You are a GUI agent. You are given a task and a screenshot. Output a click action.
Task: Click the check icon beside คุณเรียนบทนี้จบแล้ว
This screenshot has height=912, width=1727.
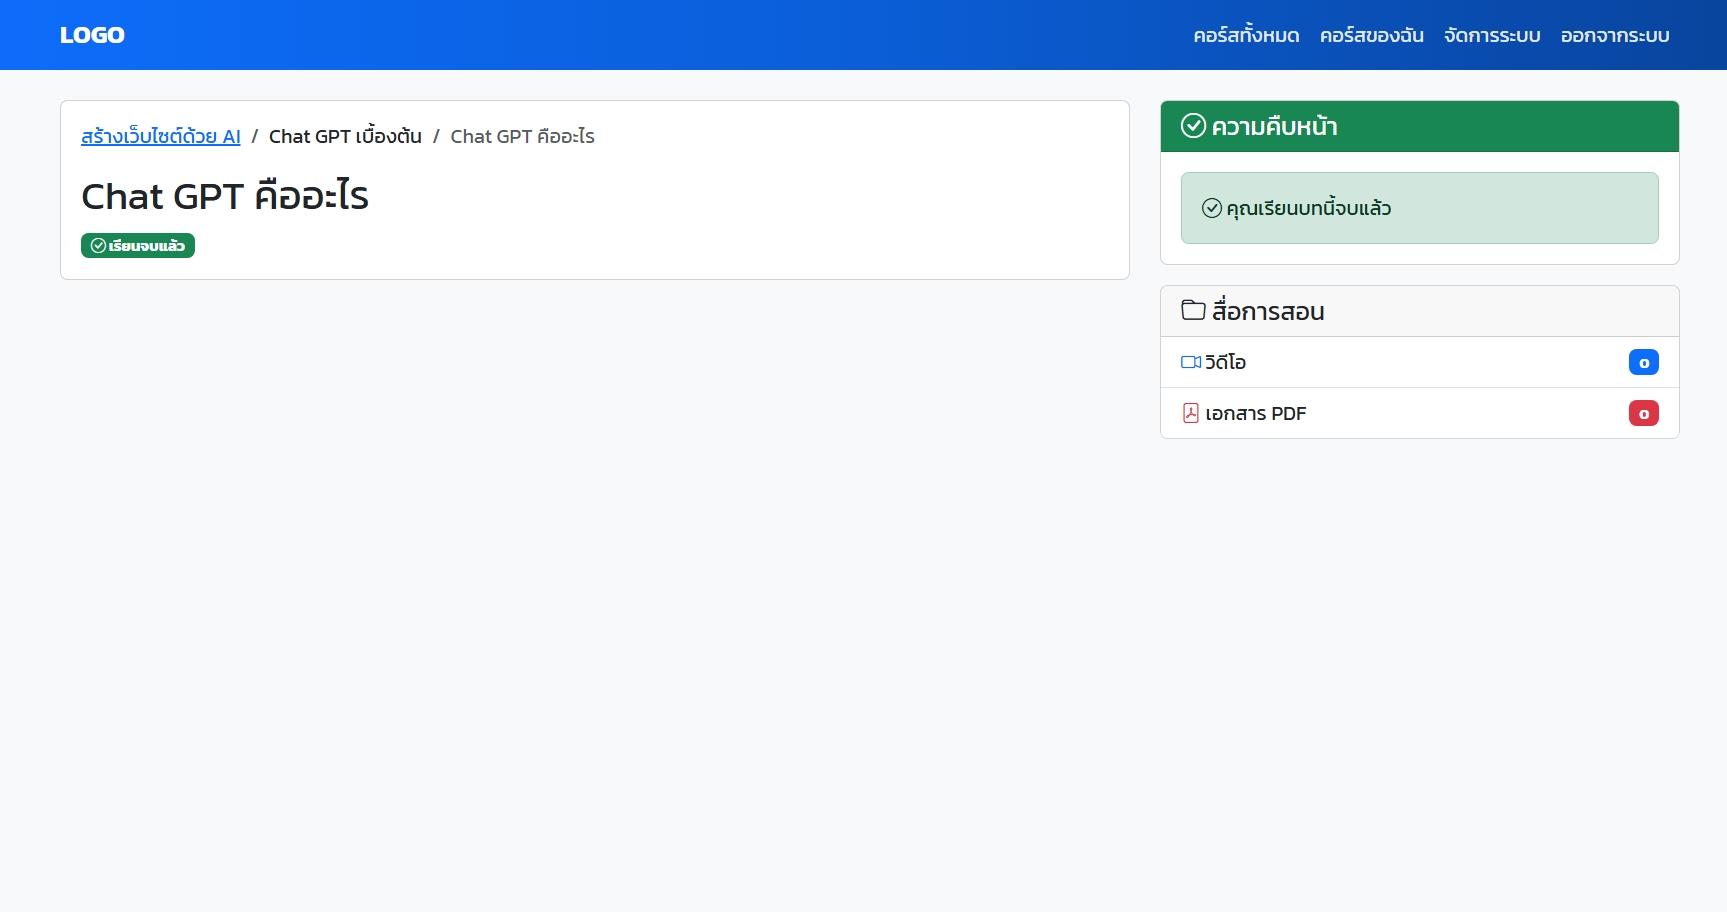pos(1212,208)
